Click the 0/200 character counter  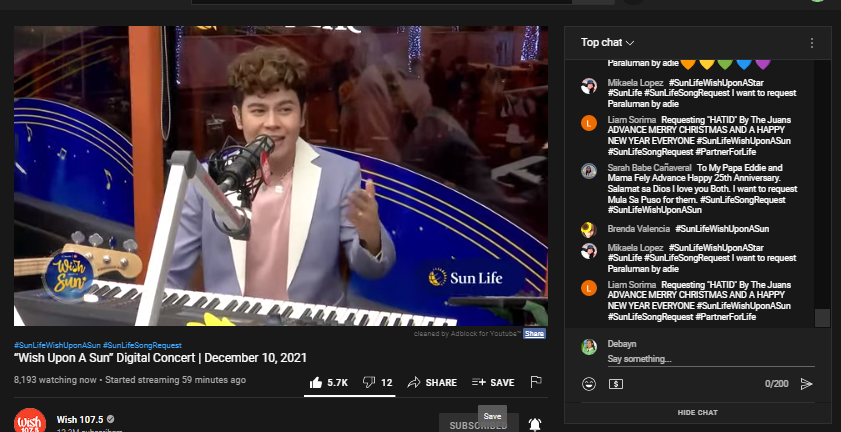pyautogui.click(x=777, y=384)
